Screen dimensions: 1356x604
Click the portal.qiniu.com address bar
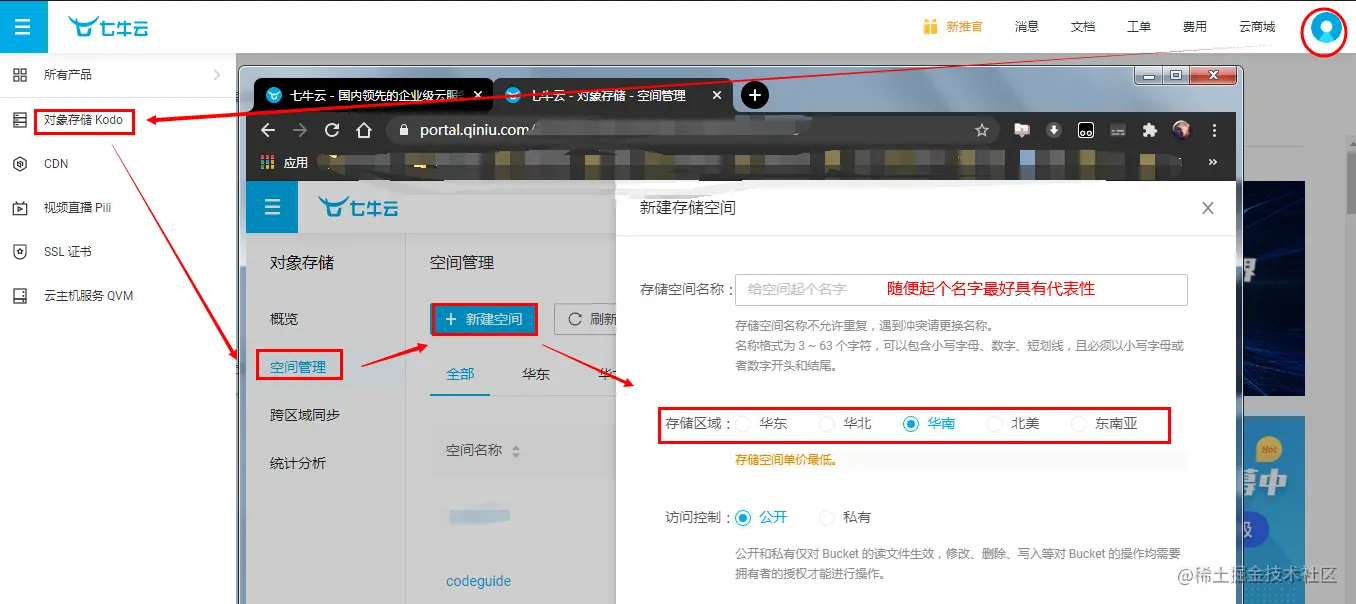(690, 130)
